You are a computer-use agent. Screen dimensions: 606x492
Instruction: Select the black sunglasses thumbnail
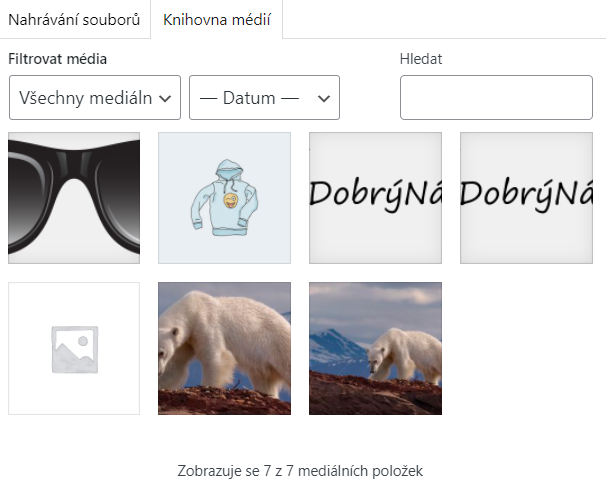74,198
